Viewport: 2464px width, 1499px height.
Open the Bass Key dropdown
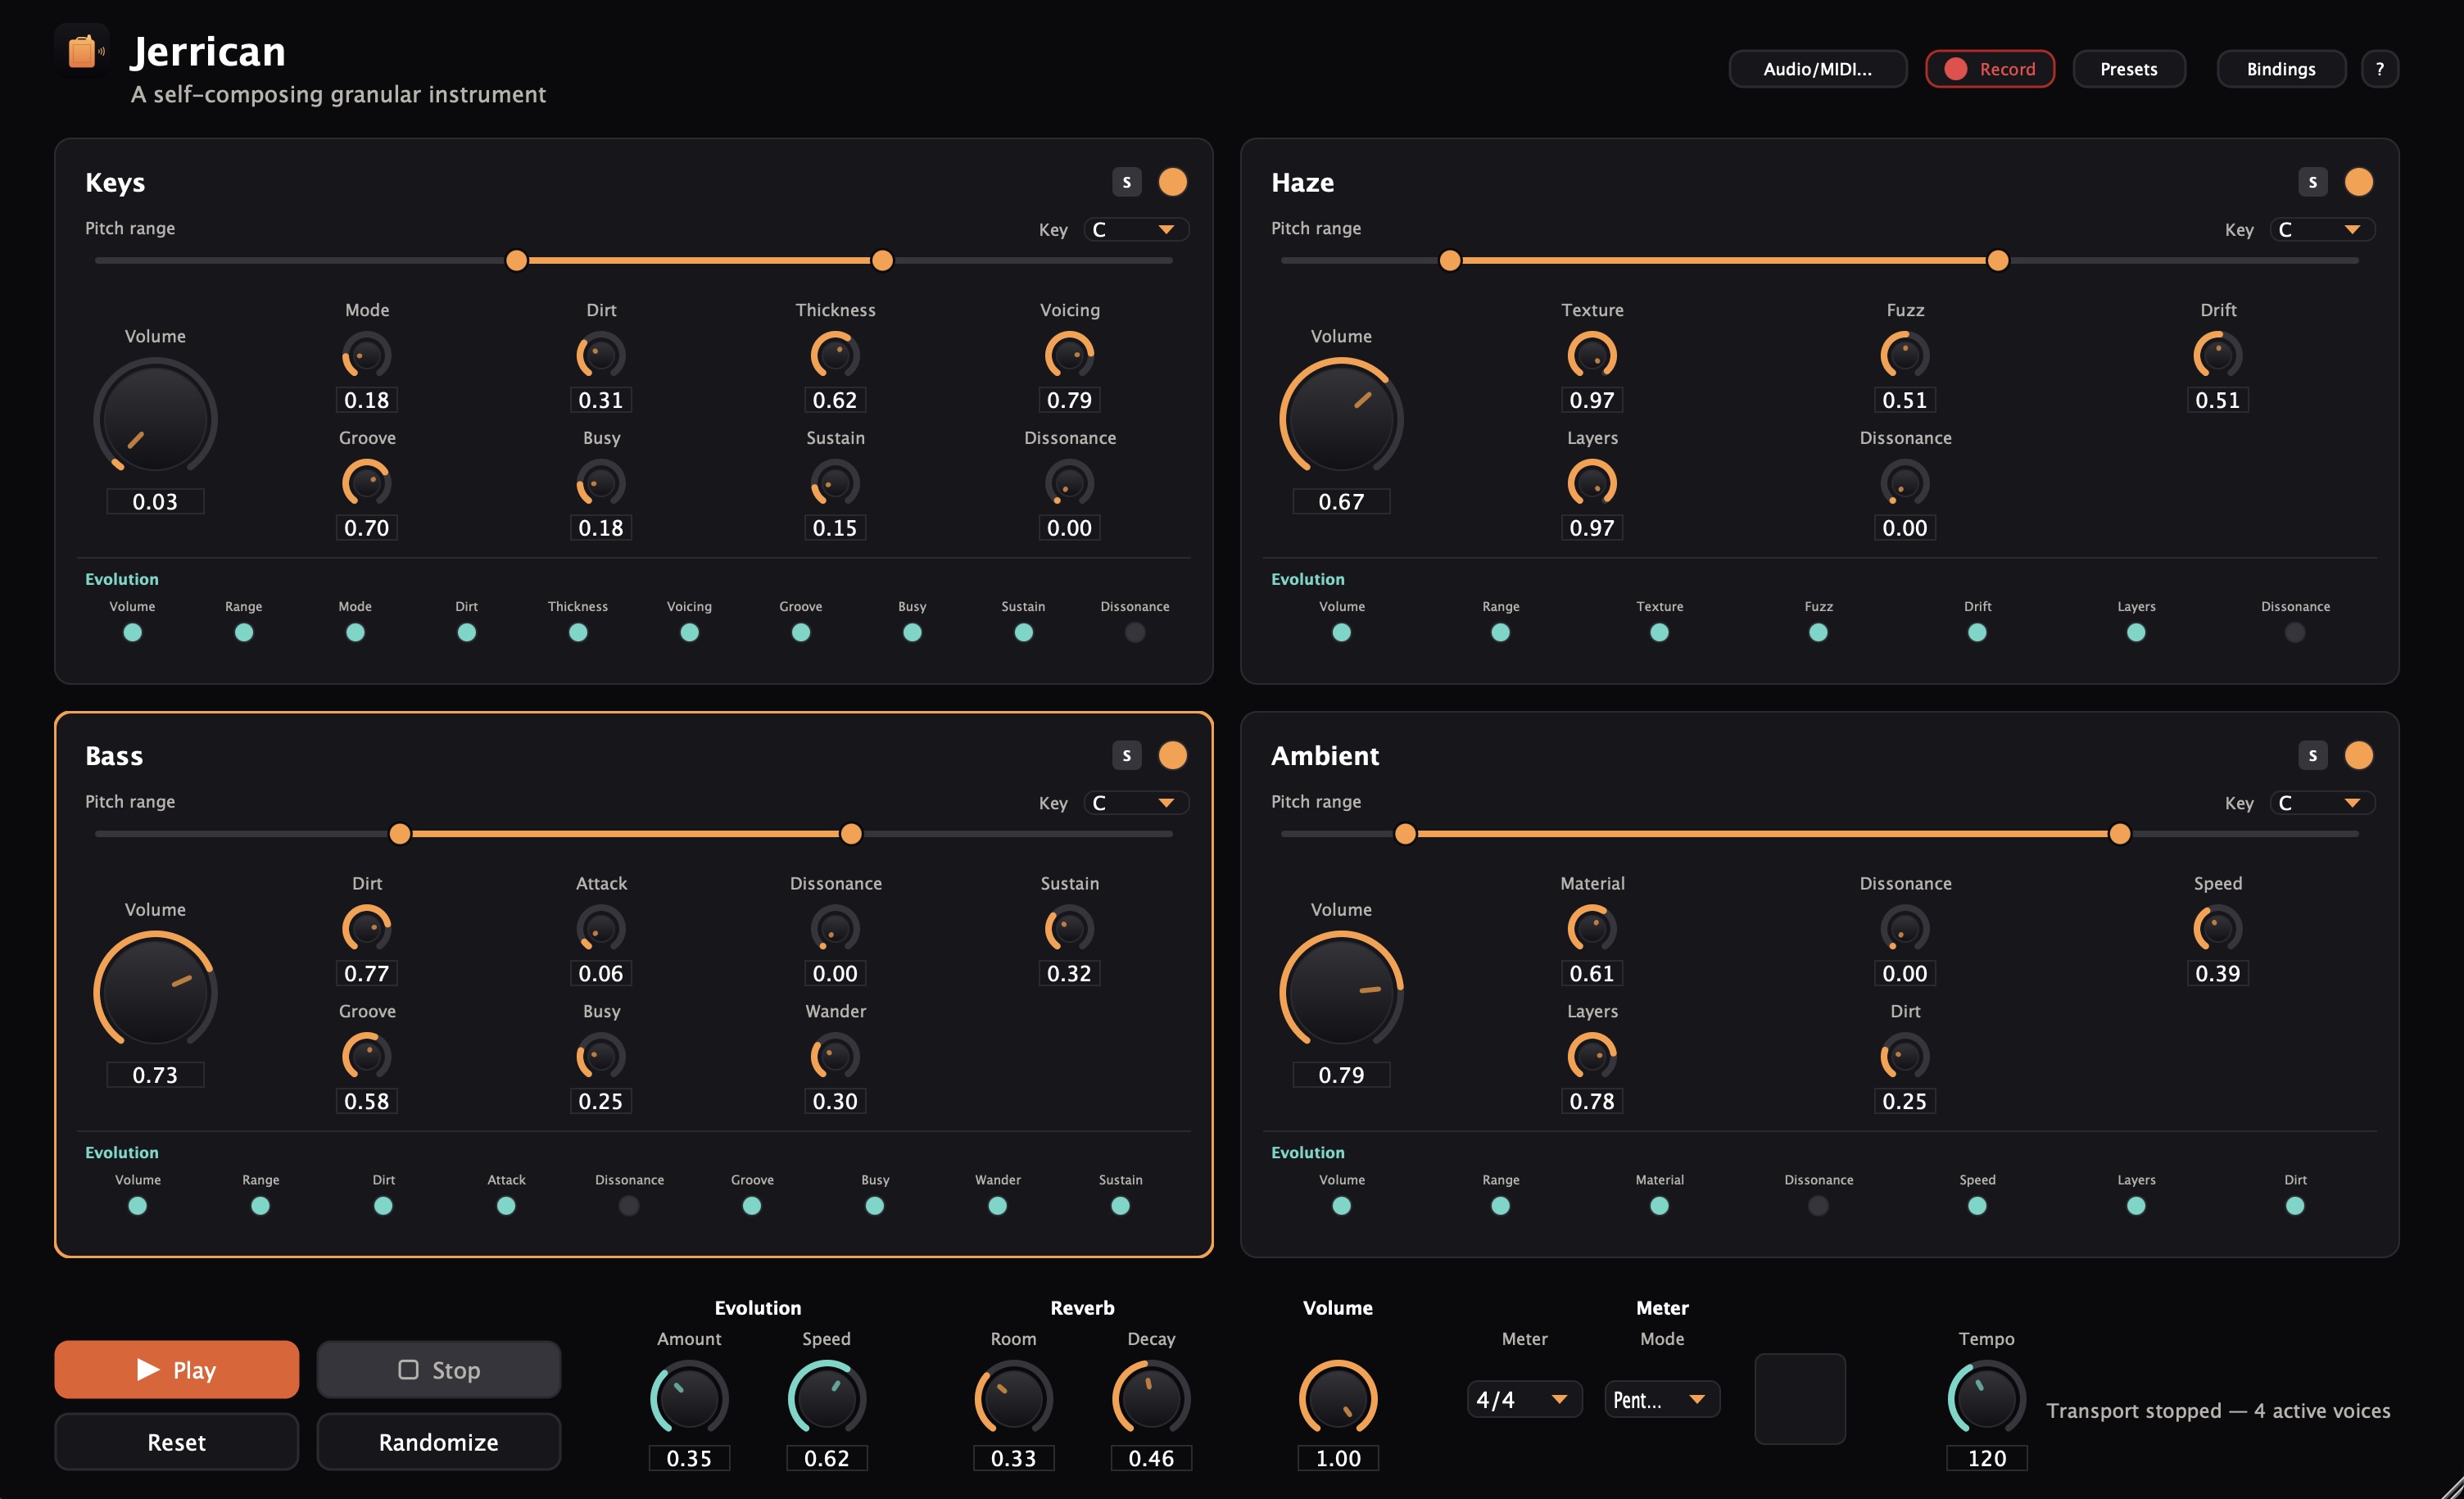(1136, 802)
